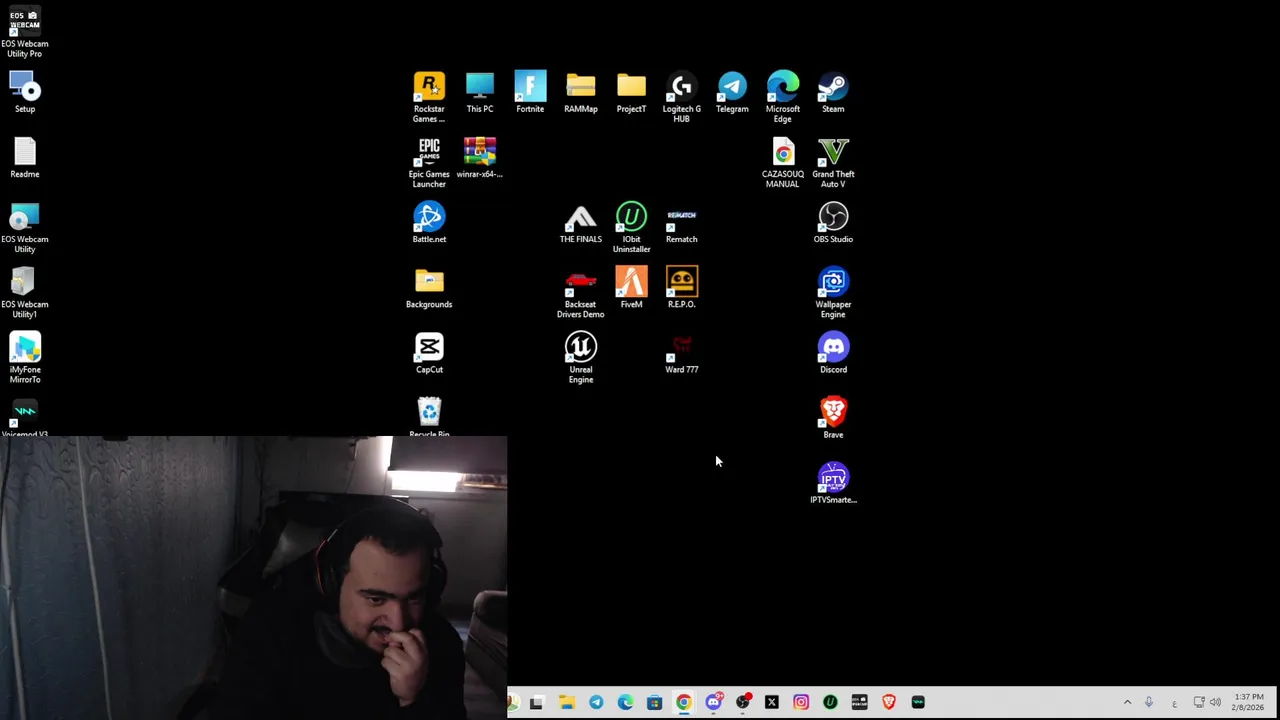Open Task View in the taskbar

tap(536, 702)
